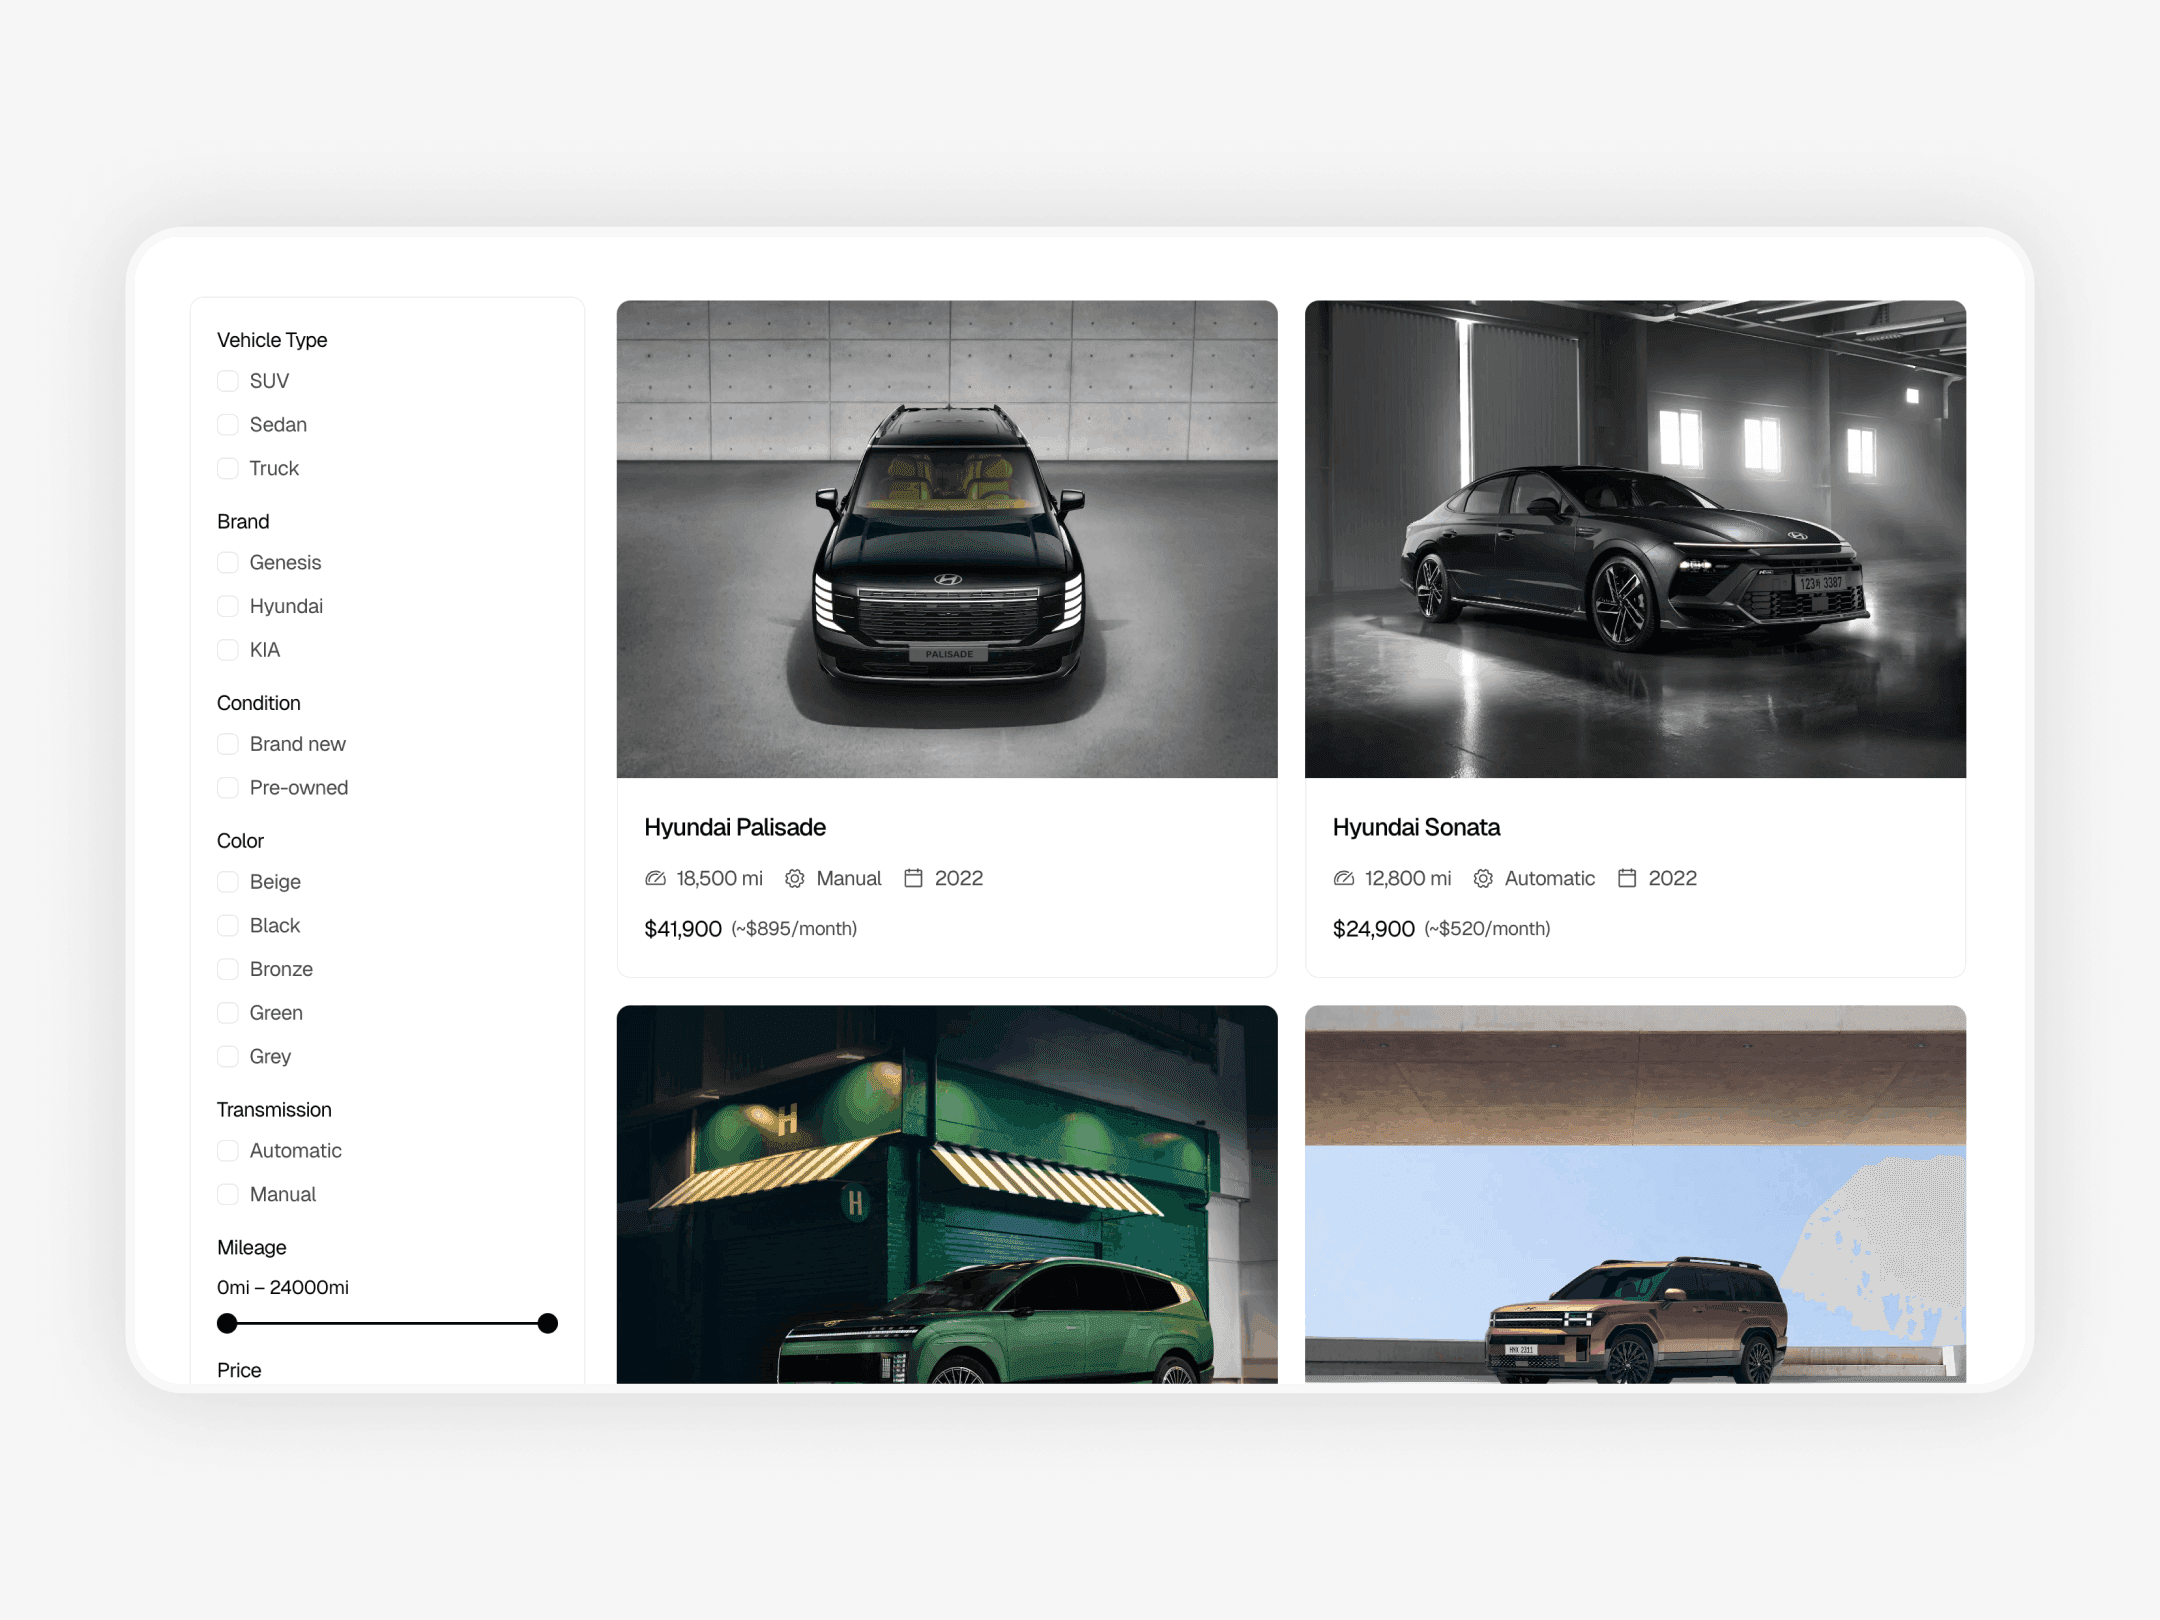Image resolution: width=2160 pixels, height=1620 pixels.
Task: Click the right mileage slider handle
Action: pos(547,1323)
